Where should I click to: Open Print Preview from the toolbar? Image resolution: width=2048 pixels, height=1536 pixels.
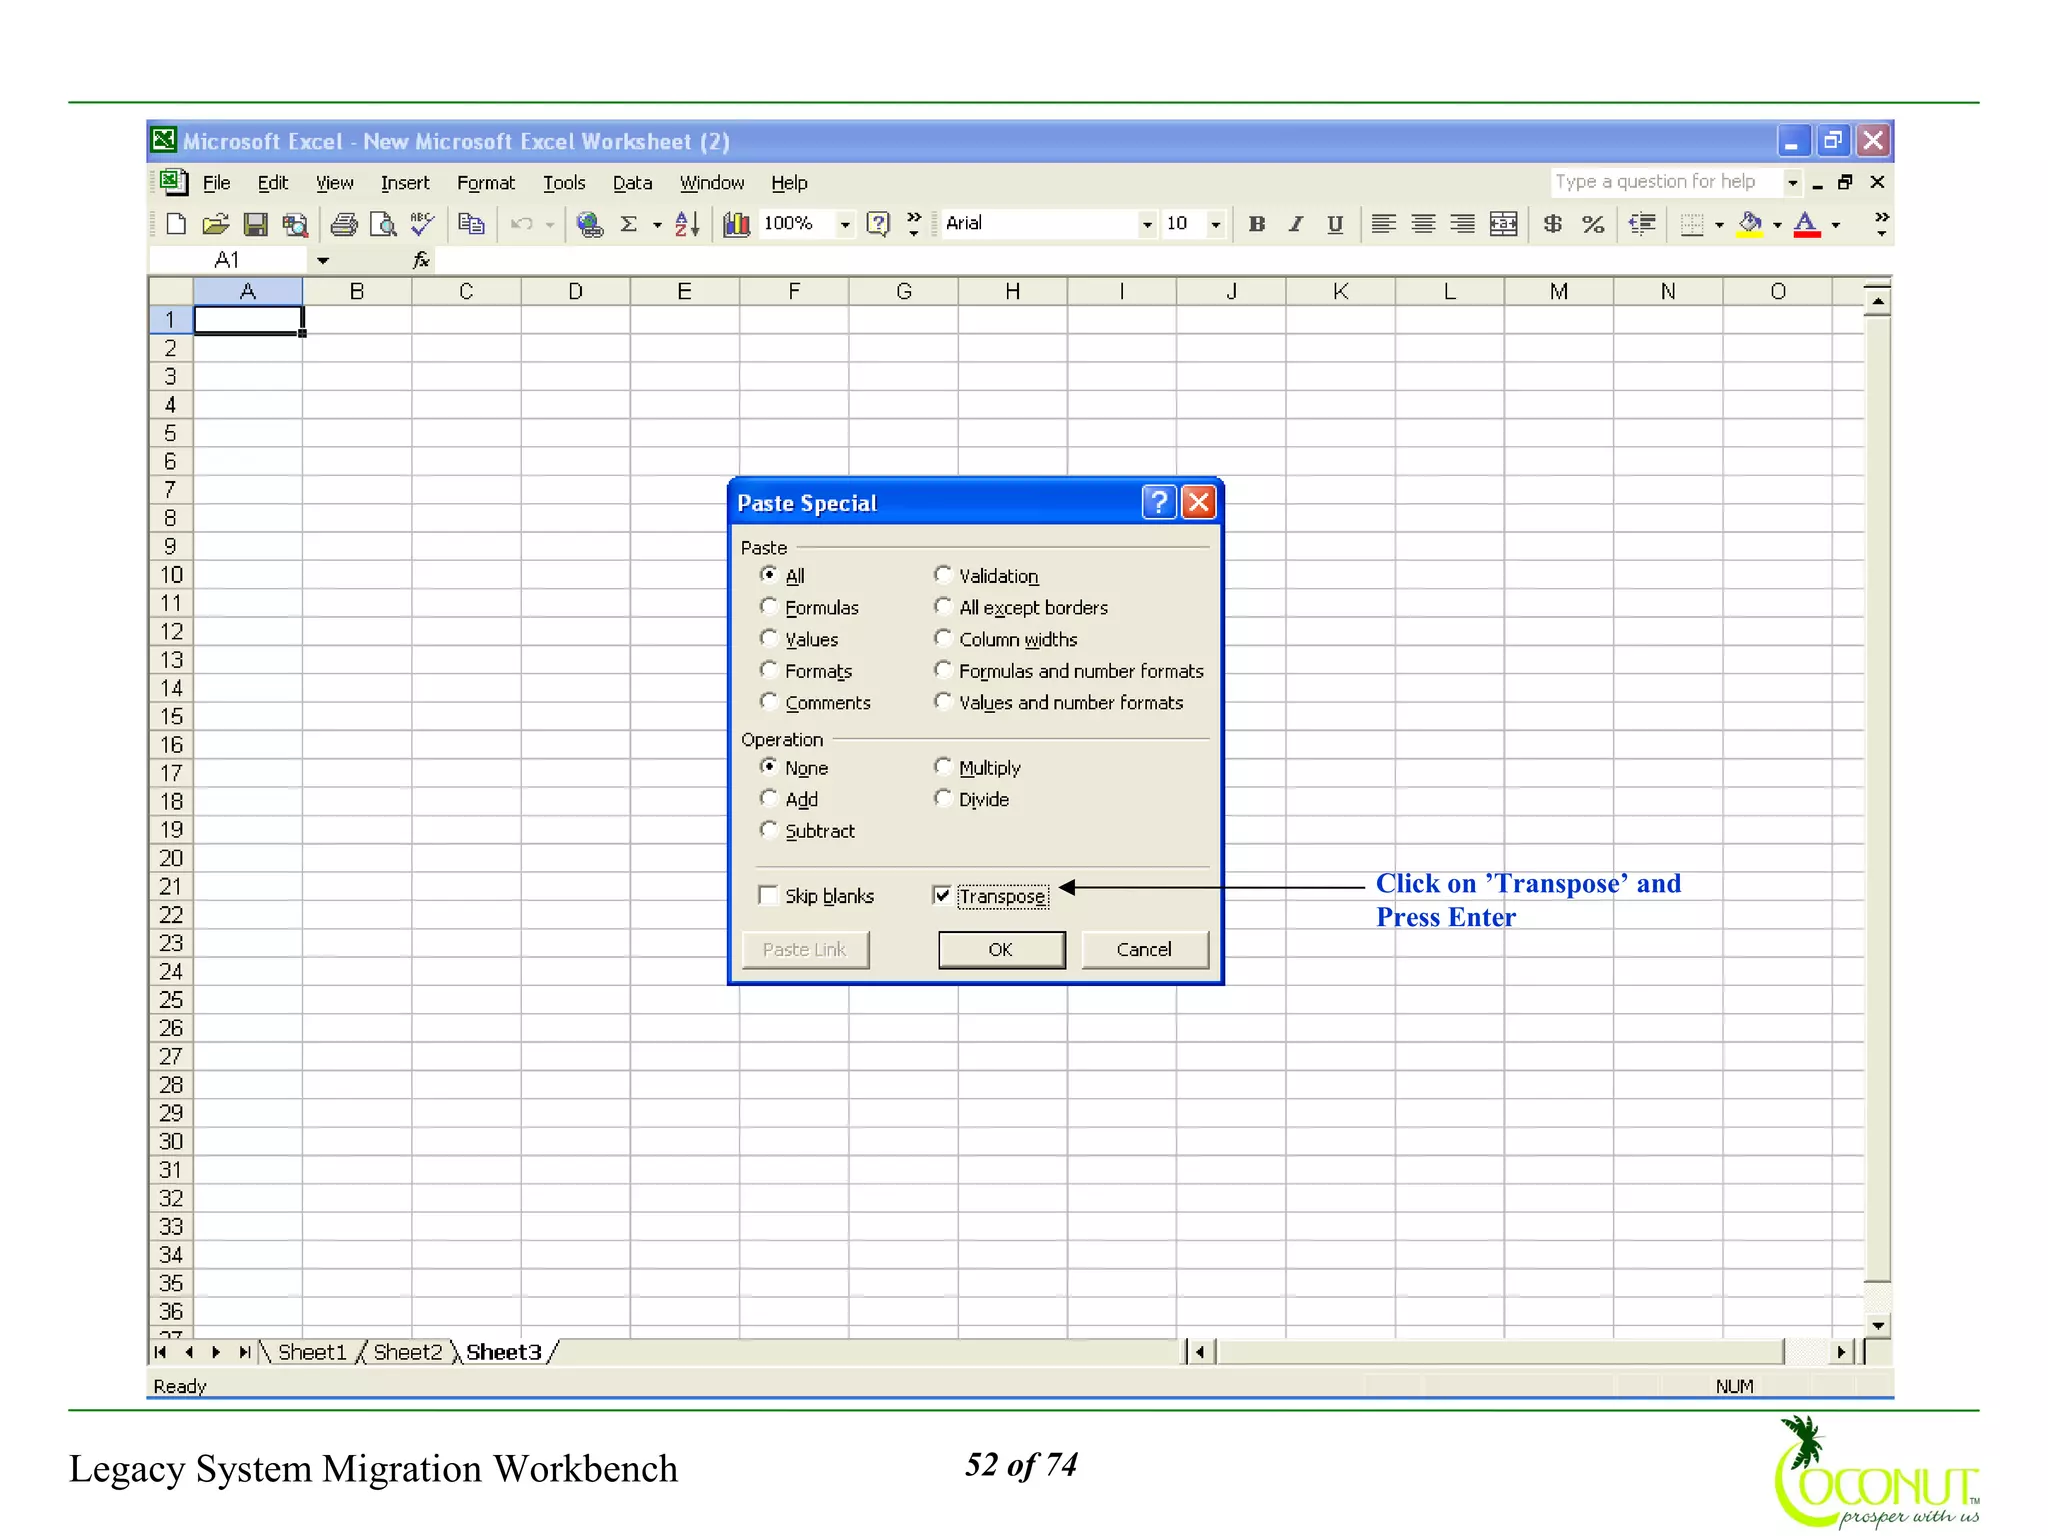(x=383, y=224)
